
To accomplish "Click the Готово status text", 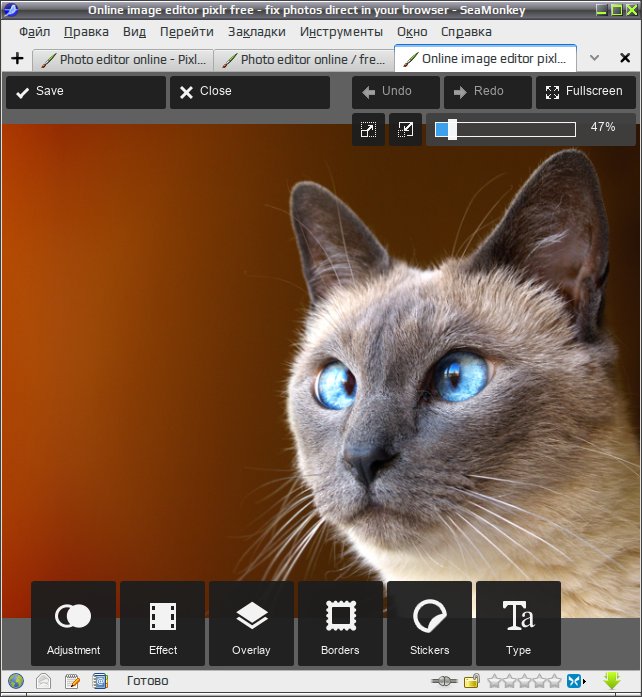I will tap(148, 681).
